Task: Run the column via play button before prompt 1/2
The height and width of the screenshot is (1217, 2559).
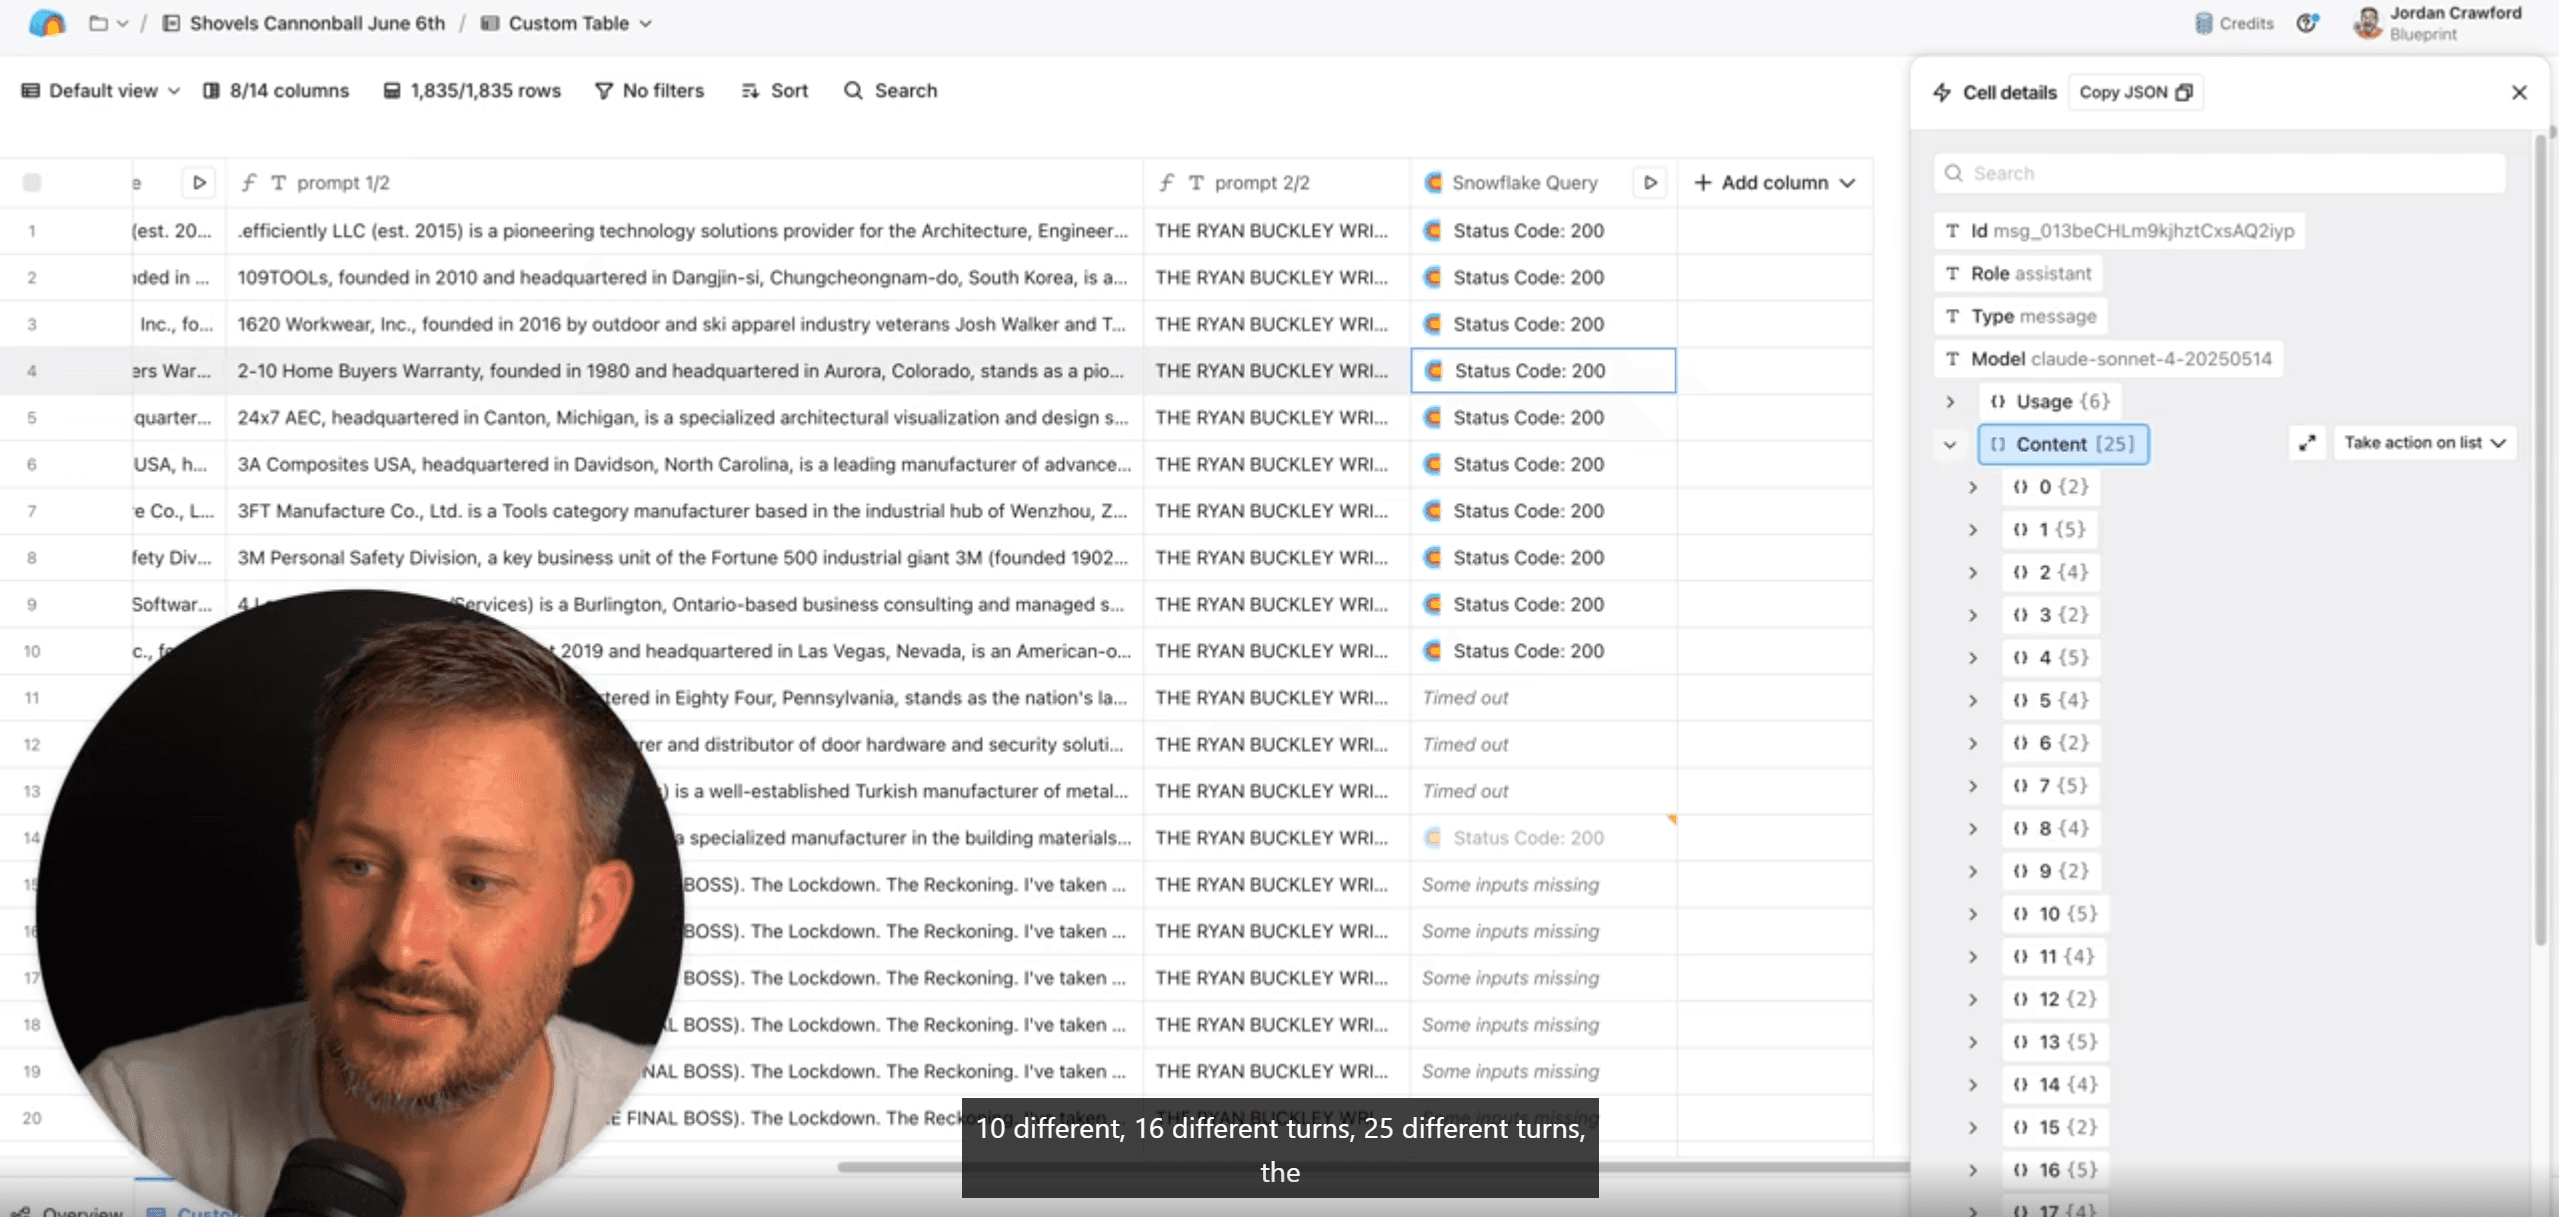Action: pyautogui.click(x=199, y=183)
